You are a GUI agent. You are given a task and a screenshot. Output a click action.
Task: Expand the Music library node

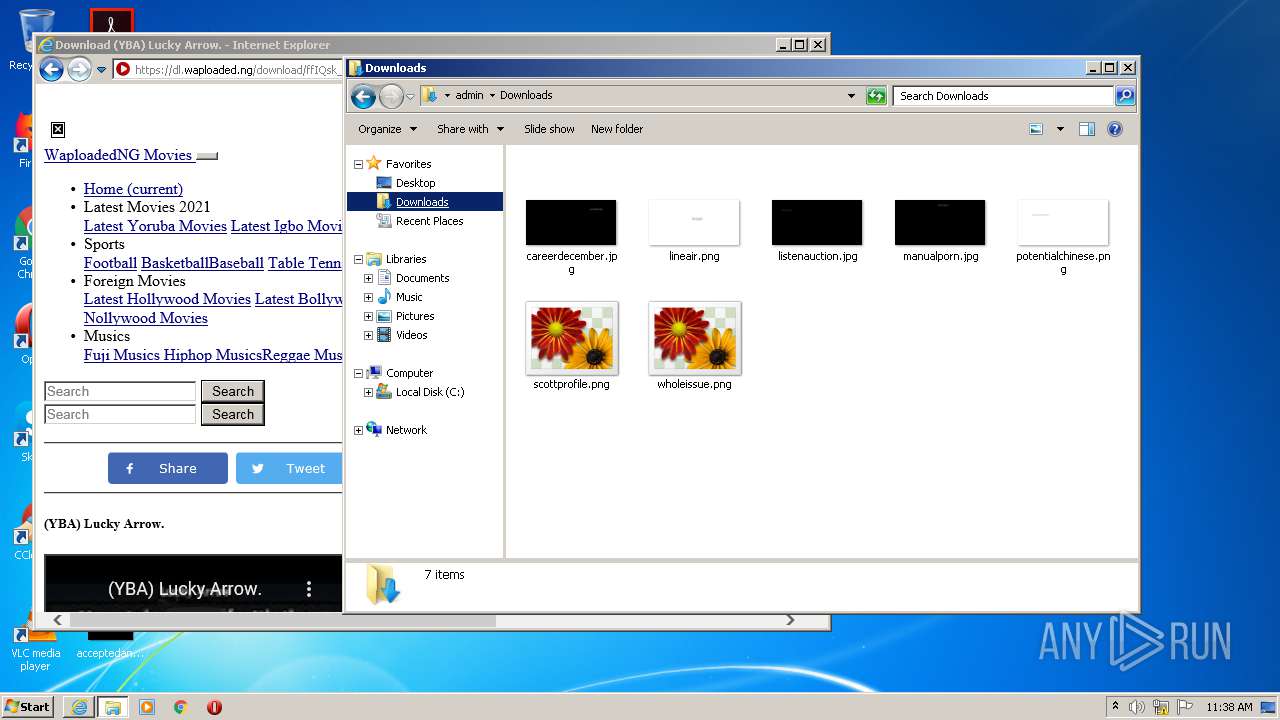(368, 297)
